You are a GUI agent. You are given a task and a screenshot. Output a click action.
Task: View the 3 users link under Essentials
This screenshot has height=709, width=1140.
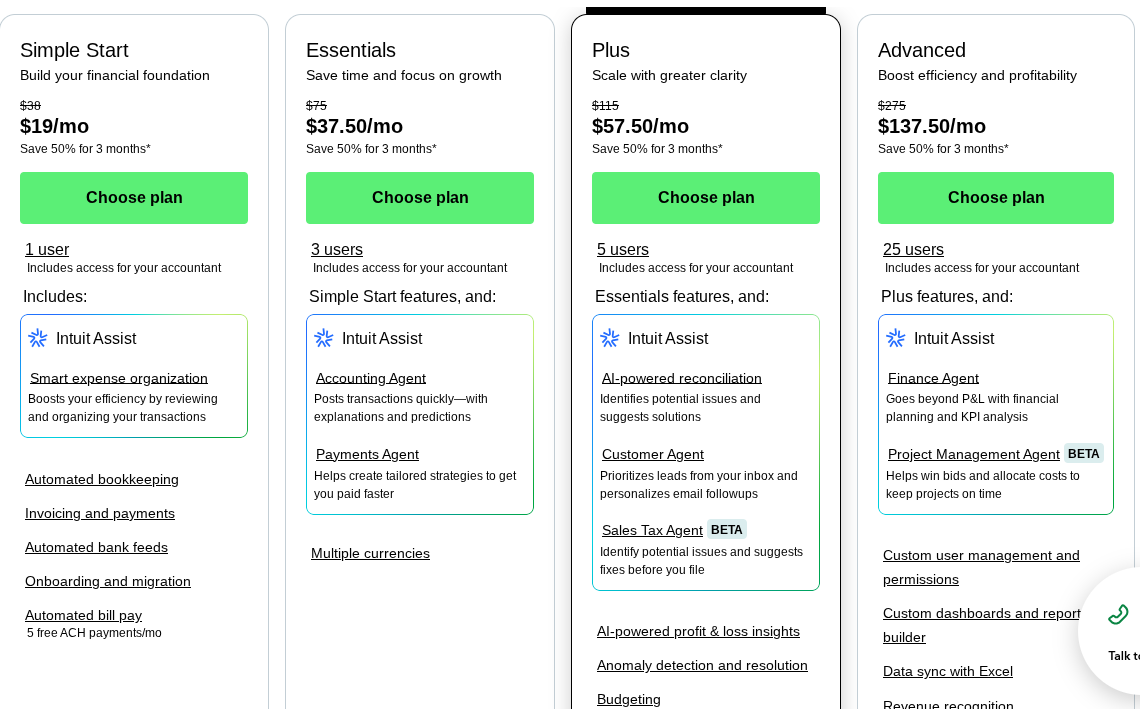point(337,249)
